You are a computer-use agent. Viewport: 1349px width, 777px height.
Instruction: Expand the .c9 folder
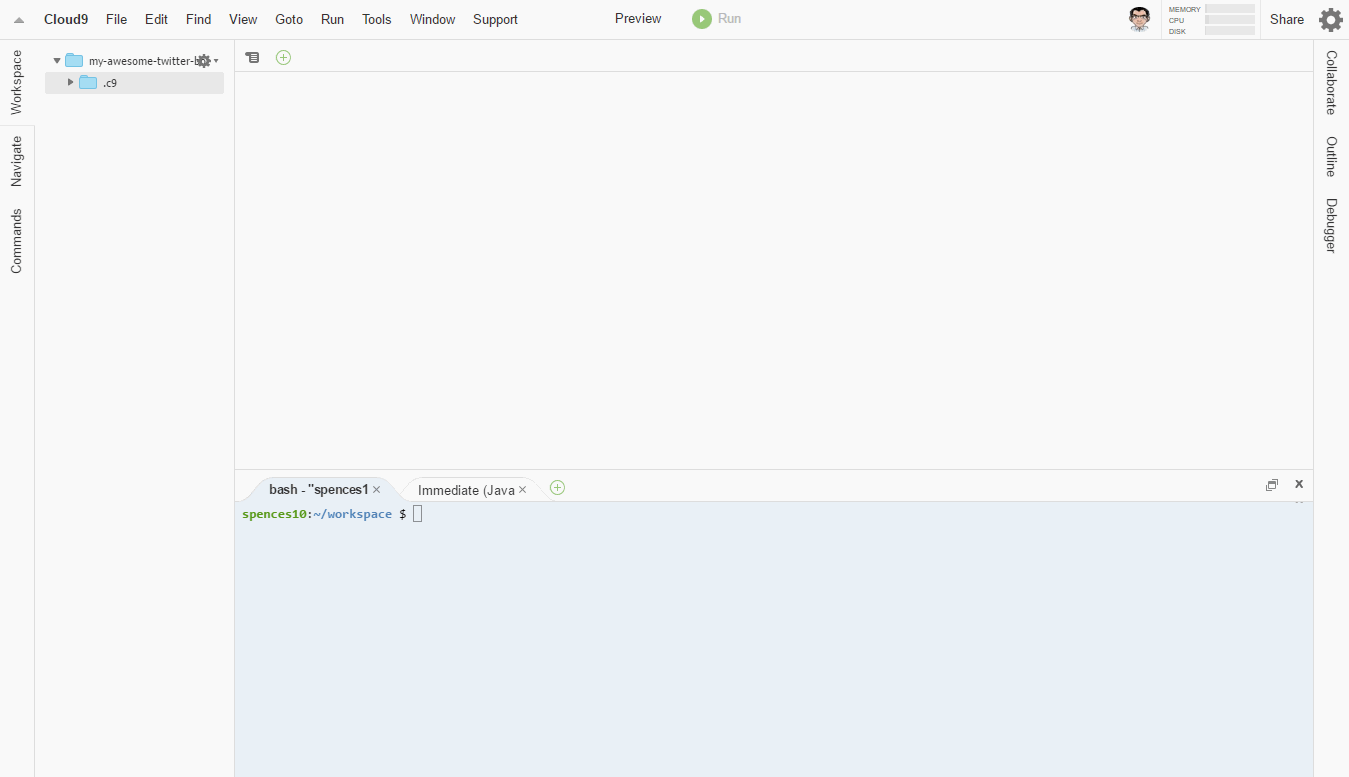(x=70, y=82)
